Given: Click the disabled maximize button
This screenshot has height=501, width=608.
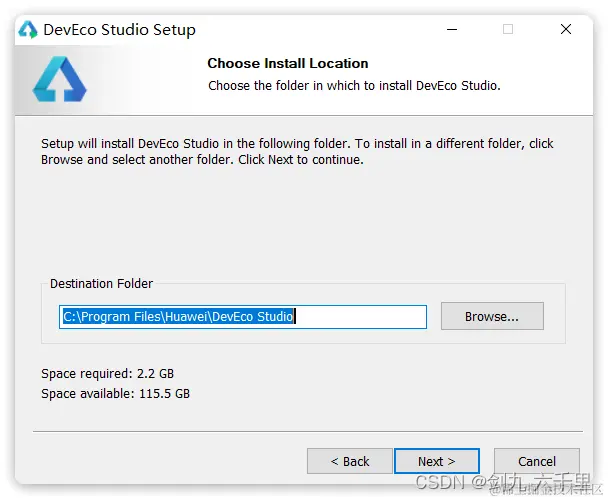Looking at the screenshot, I should (x=508, y=29).
